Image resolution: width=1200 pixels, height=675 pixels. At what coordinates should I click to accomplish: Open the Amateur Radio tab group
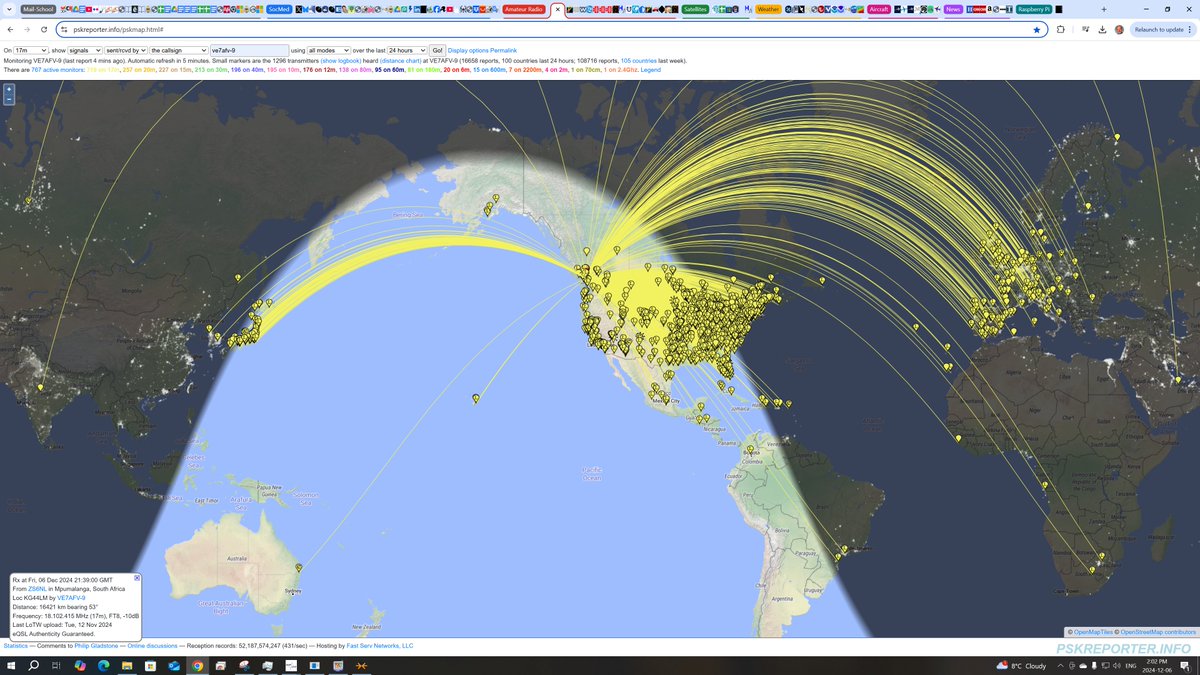[524, 9]
